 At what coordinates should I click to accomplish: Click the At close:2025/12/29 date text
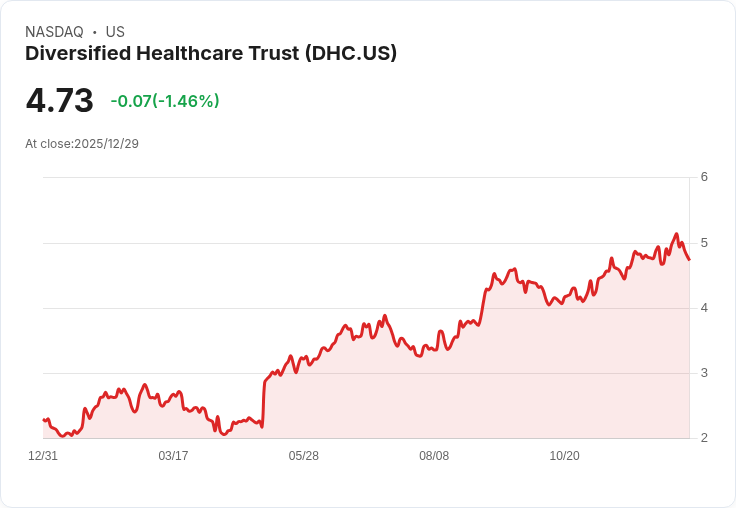pyautogui.click(x=82, y=144)
